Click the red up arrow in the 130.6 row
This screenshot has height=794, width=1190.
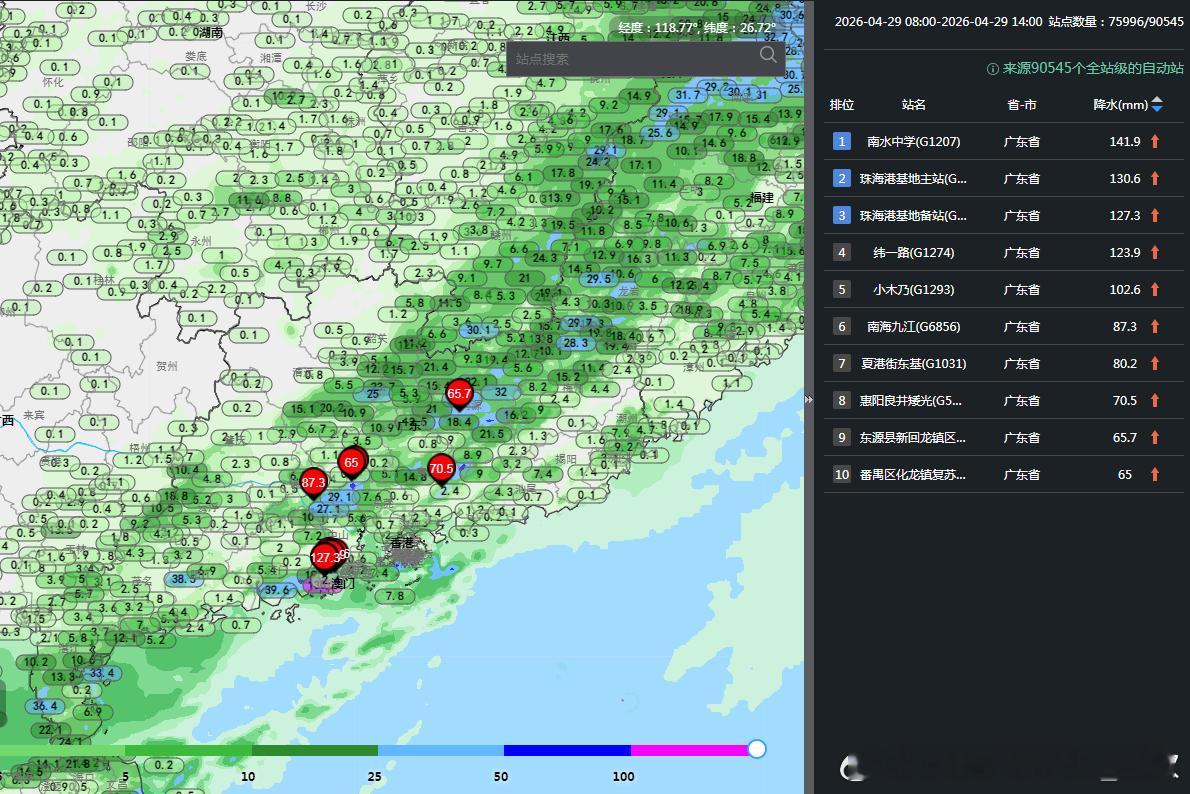click(x=1155, y=178)
